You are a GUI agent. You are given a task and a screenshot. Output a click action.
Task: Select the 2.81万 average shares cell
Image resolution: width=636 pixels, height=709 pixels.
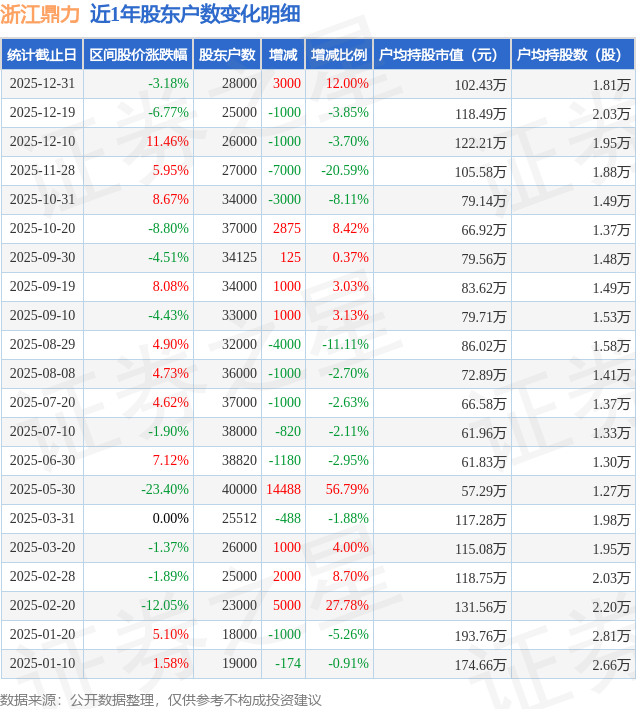tap(610, 635)
